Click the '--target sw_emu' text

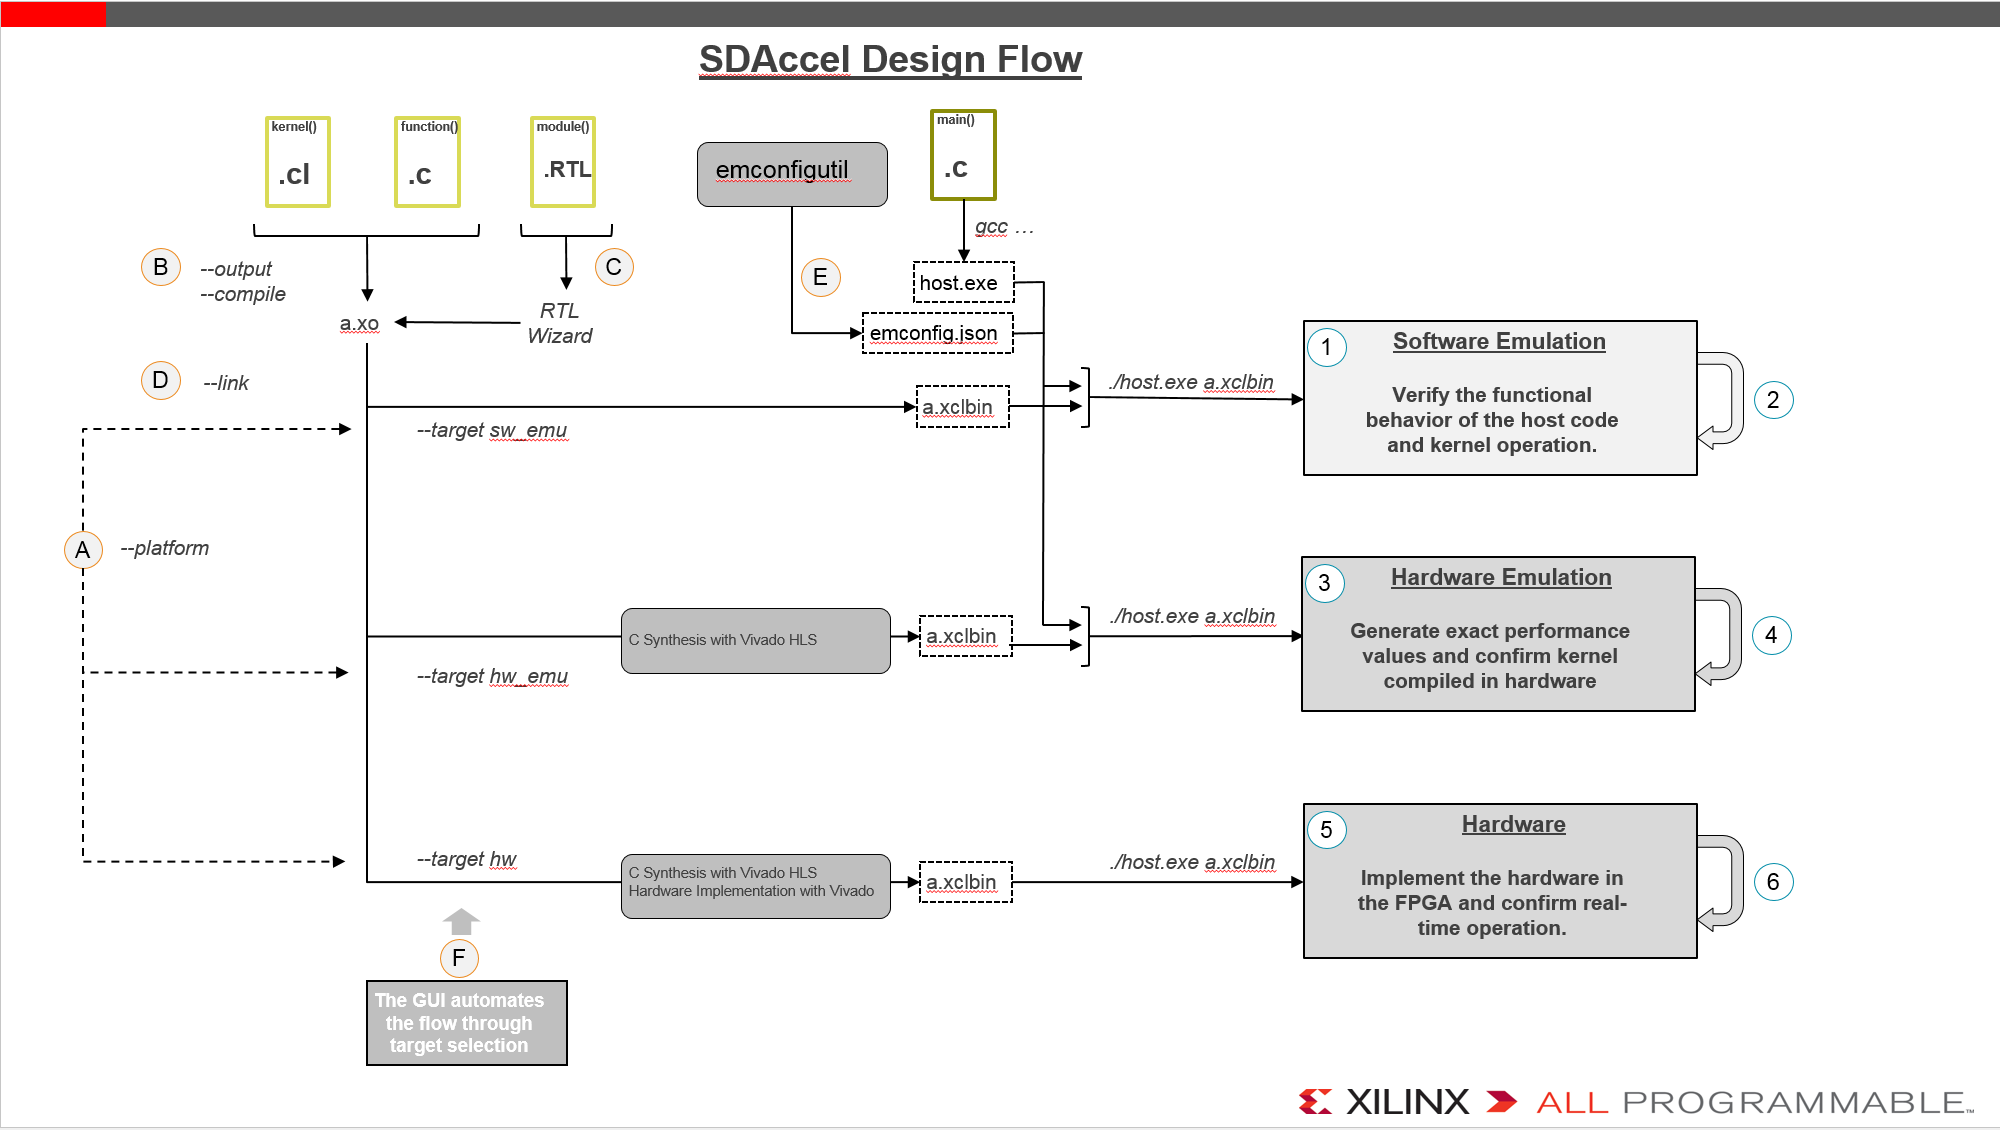[x=492, y=430]
